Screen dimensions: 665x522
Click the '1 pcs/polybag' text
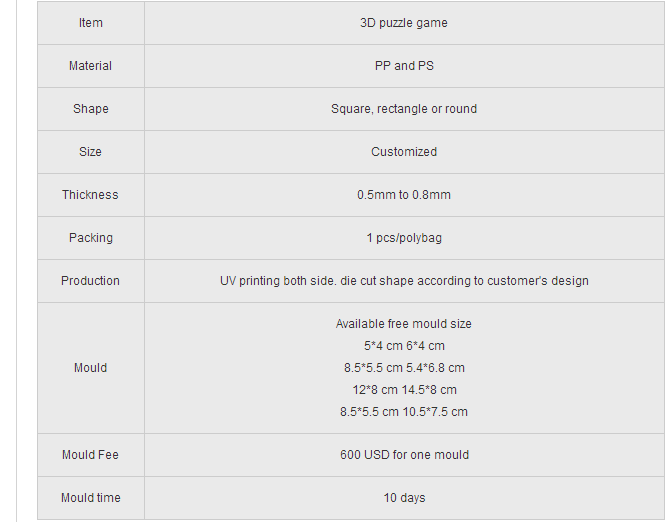tap(404, 237)
